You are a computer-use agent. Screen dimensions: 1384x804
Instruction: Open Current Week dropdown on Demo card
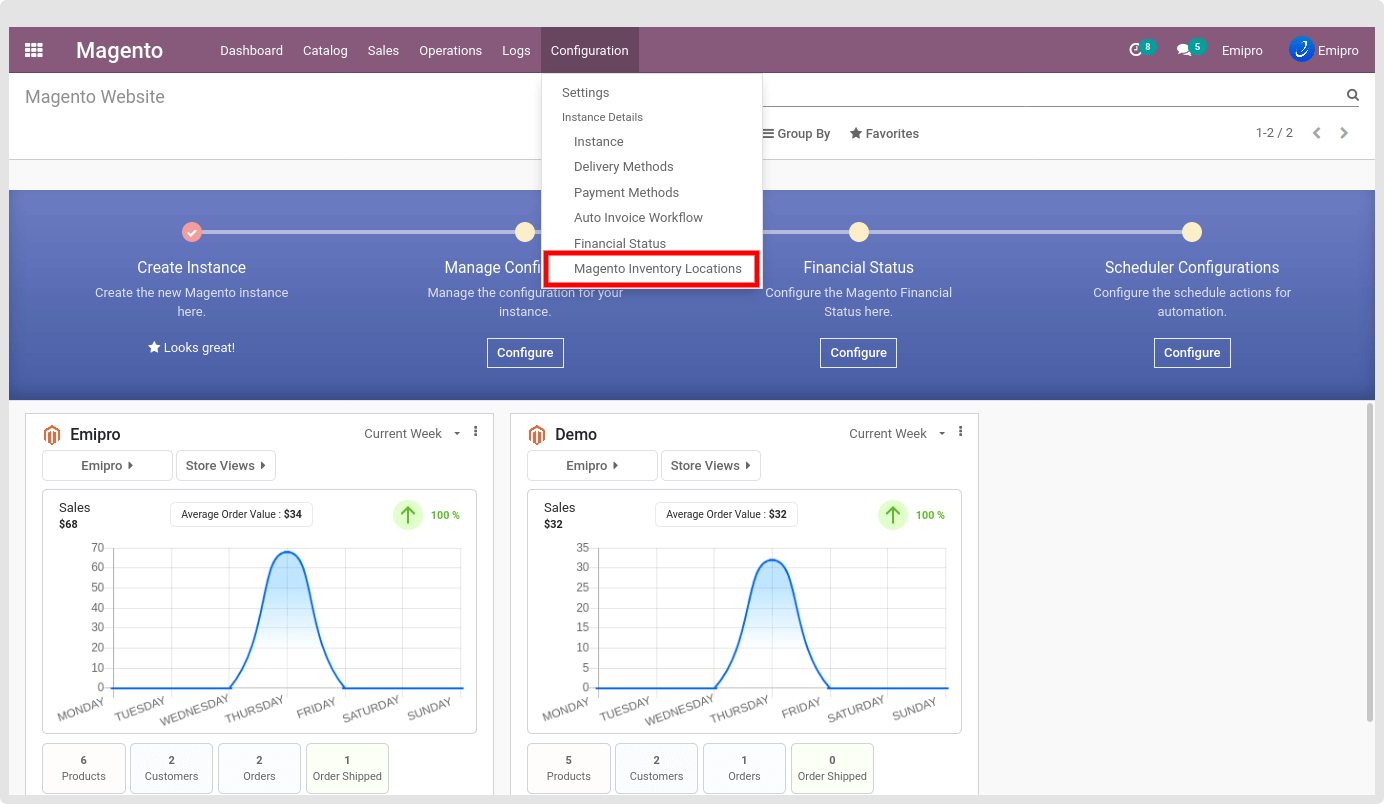897,433
